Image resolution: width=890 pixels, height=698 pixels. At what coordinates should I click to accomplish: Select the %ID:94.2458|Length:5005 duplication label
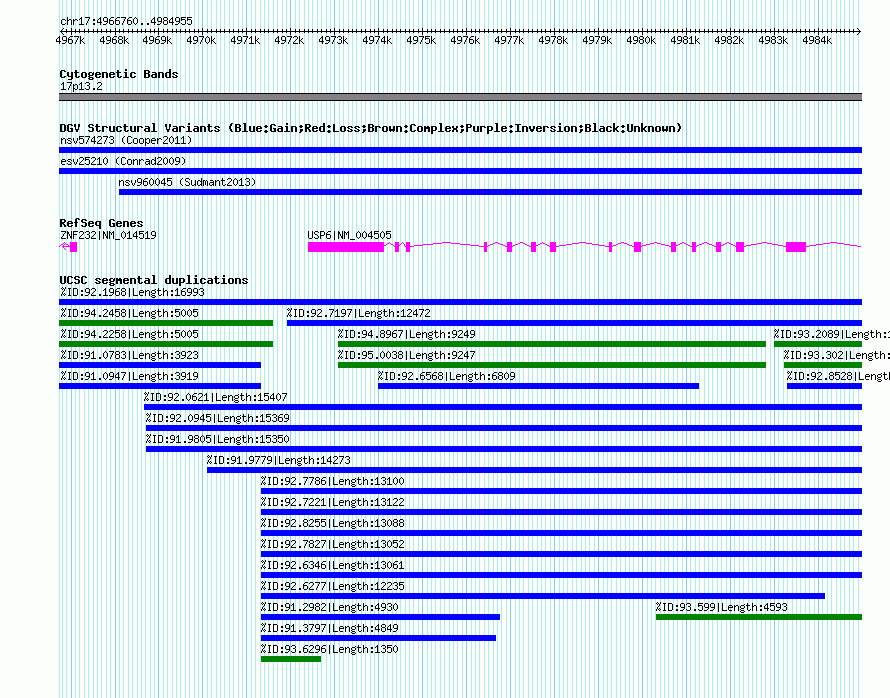pyautogui.click(x=129, y=313)
